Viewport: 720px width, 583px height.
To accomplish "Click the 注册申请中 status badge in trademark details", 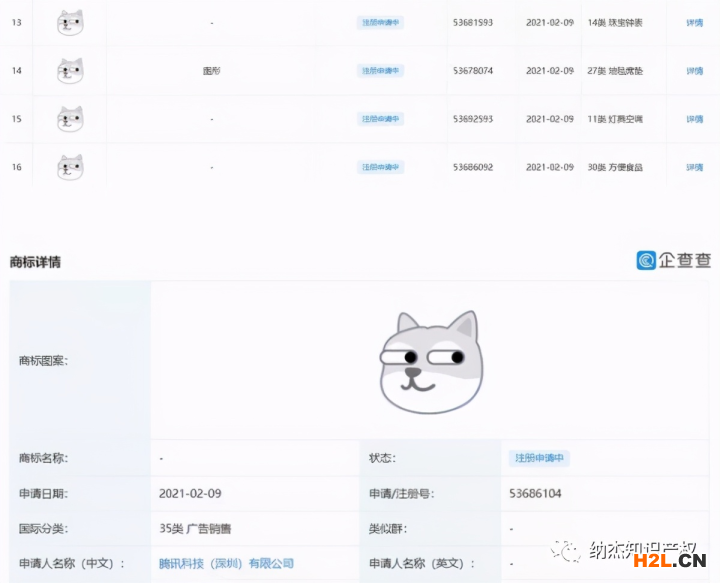I will pos(539,458).
